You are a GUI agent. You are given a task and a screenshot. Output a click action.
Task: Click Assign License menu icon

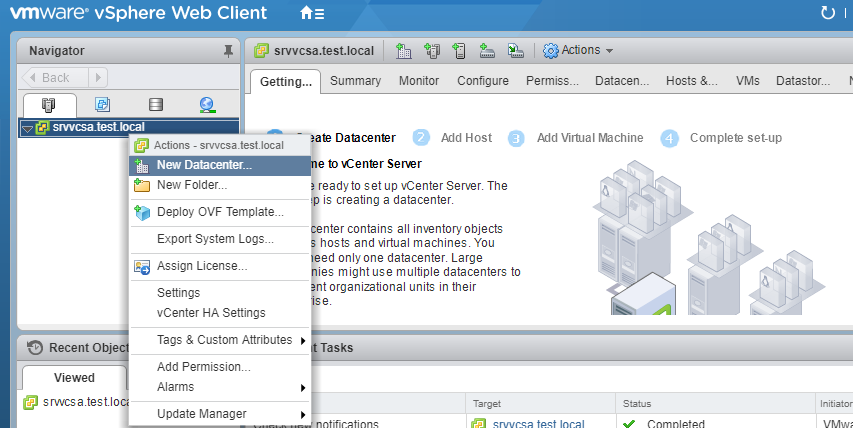[x=142, y=266]
